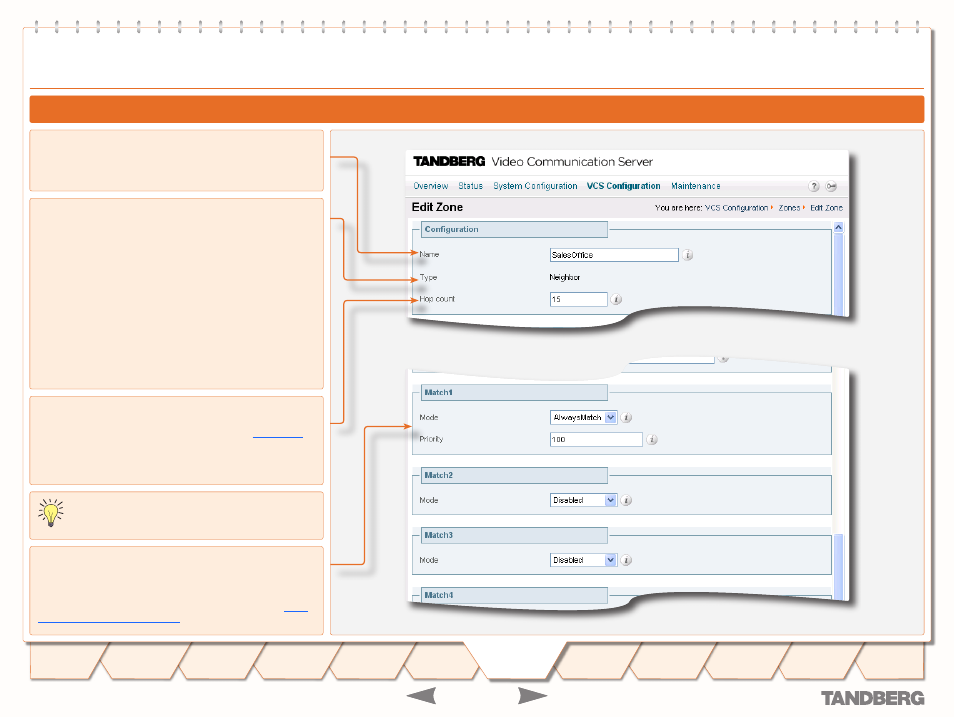Follow the Zones breadcrumb link
The width and height of the screenshot is (954, 717).
tap(789, 208)
